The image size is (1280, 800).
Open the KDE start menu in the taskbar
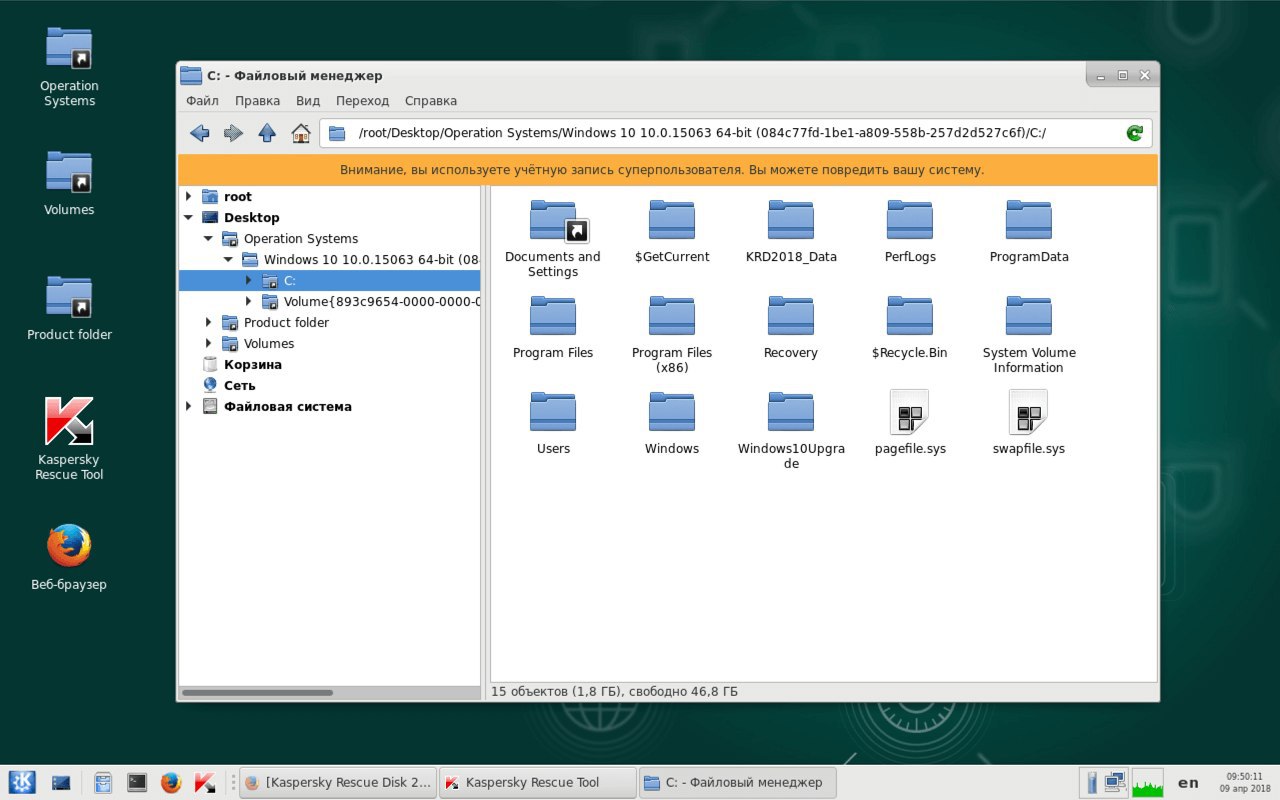click(x=22, y=782)
